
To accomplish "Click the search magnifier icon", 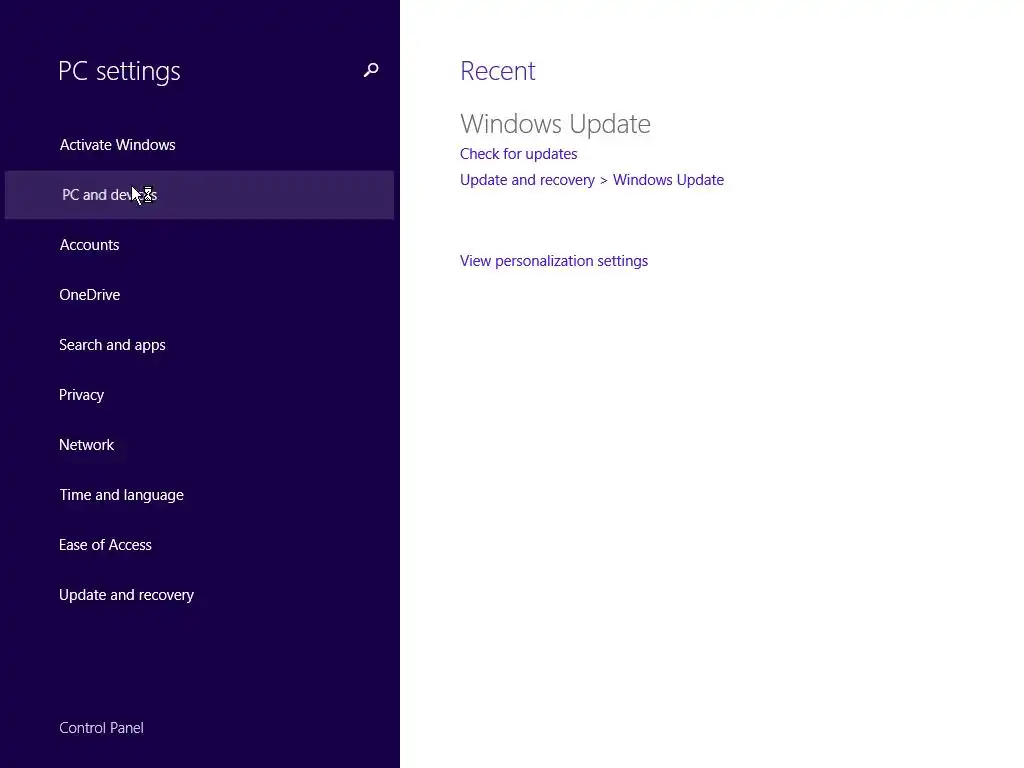I will click(371, 70).
